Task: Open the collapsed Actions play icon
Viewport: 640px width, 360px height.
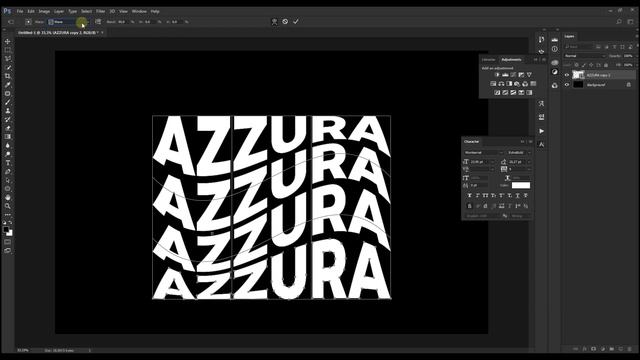Action: (x=541, y=131)
